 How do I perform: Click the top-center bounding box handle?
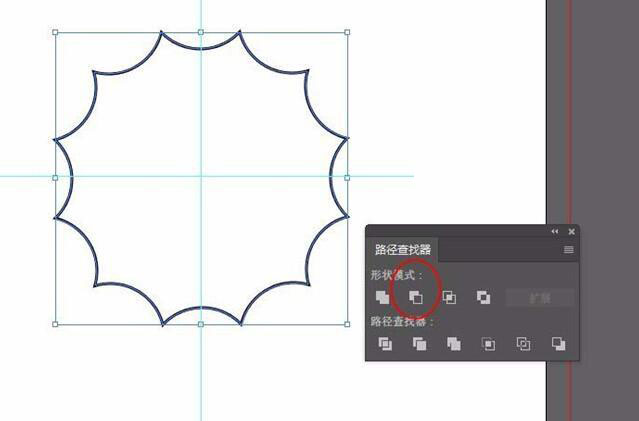(201, 32)
